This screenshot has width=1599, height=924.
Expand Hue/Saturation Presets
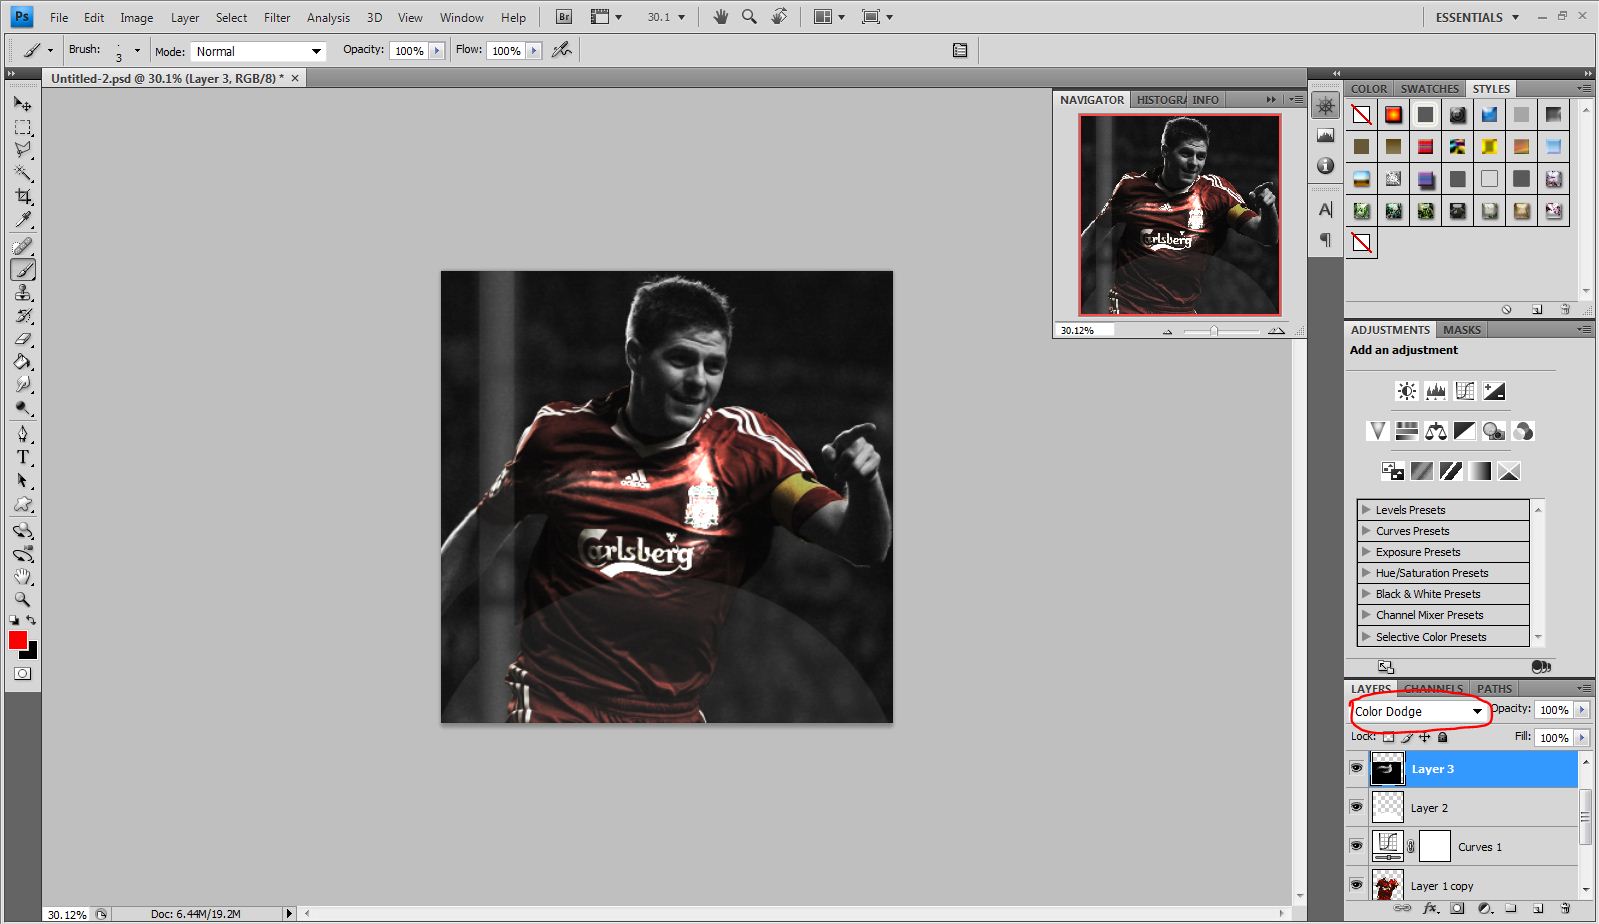pyautogui.click(x=1366, y=573)
